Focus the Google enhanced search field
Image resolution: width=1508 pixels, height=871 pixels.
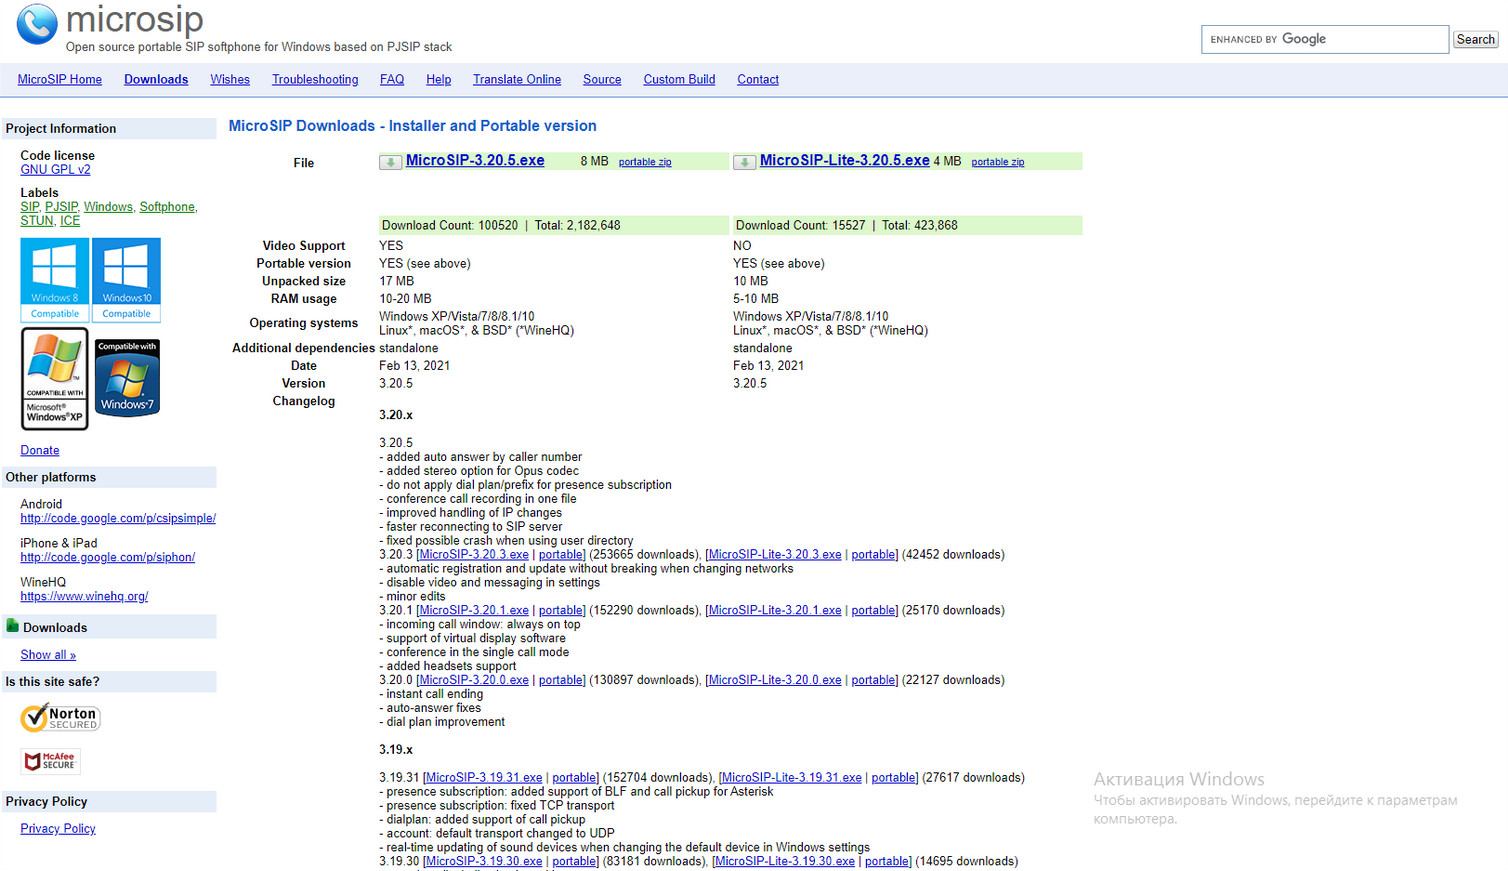tap(1325, 39)
